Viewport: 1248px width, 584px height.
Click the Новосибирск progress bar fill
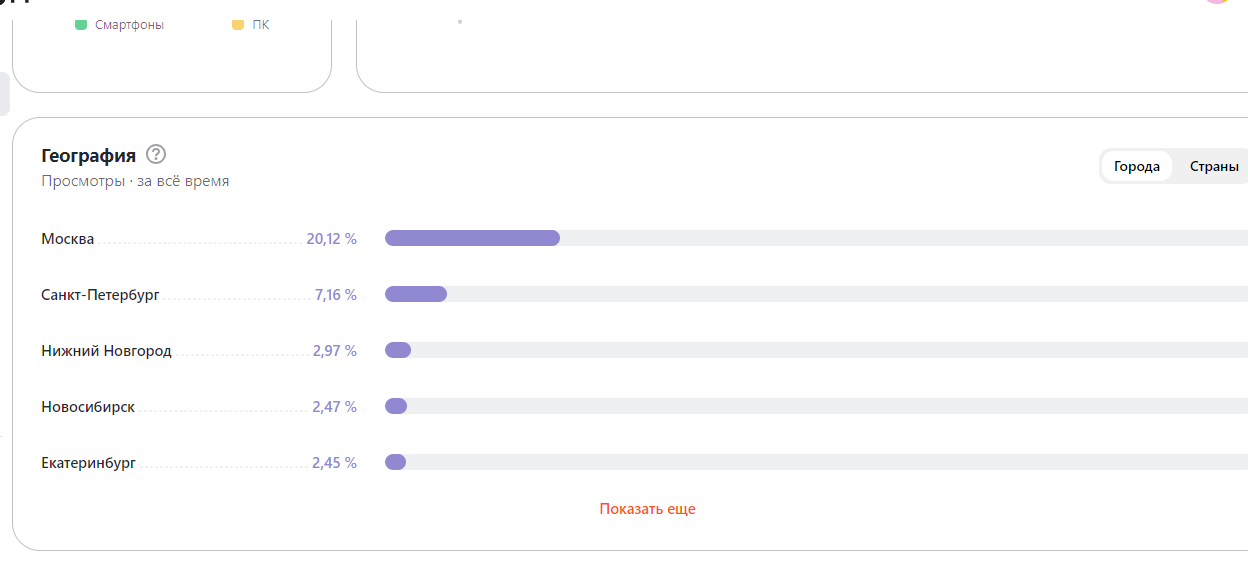[x=396, y=406]
